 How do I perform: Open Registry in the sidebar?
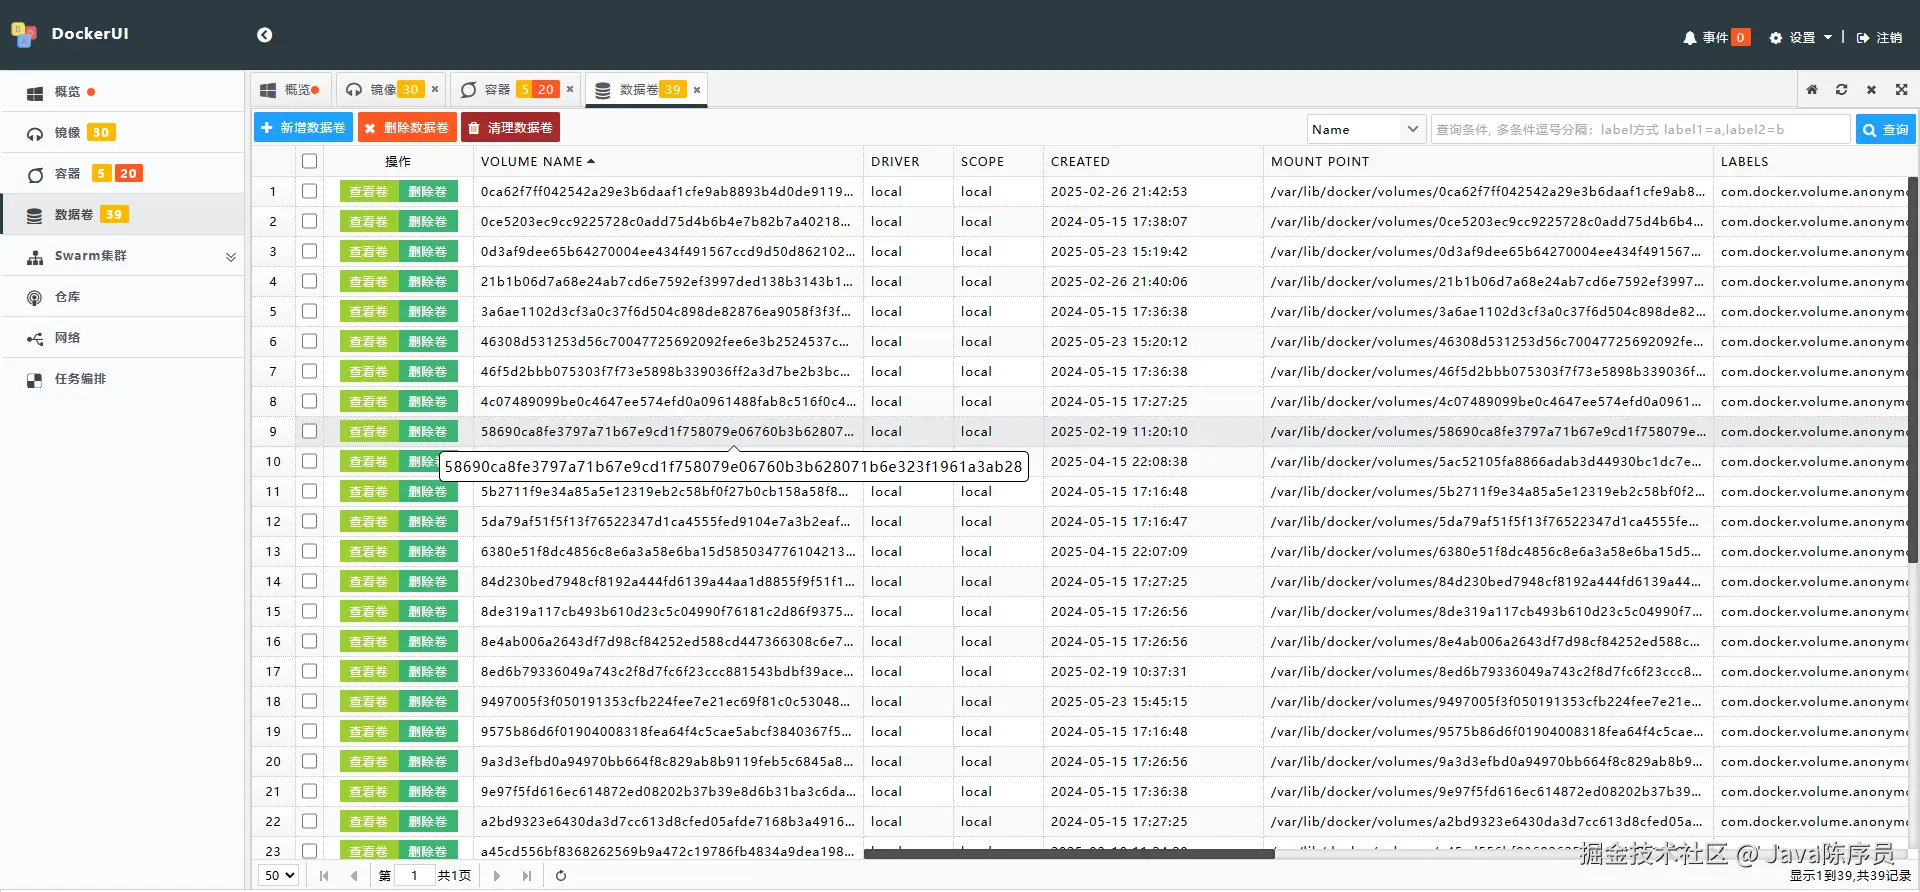[x=122, y=297]
